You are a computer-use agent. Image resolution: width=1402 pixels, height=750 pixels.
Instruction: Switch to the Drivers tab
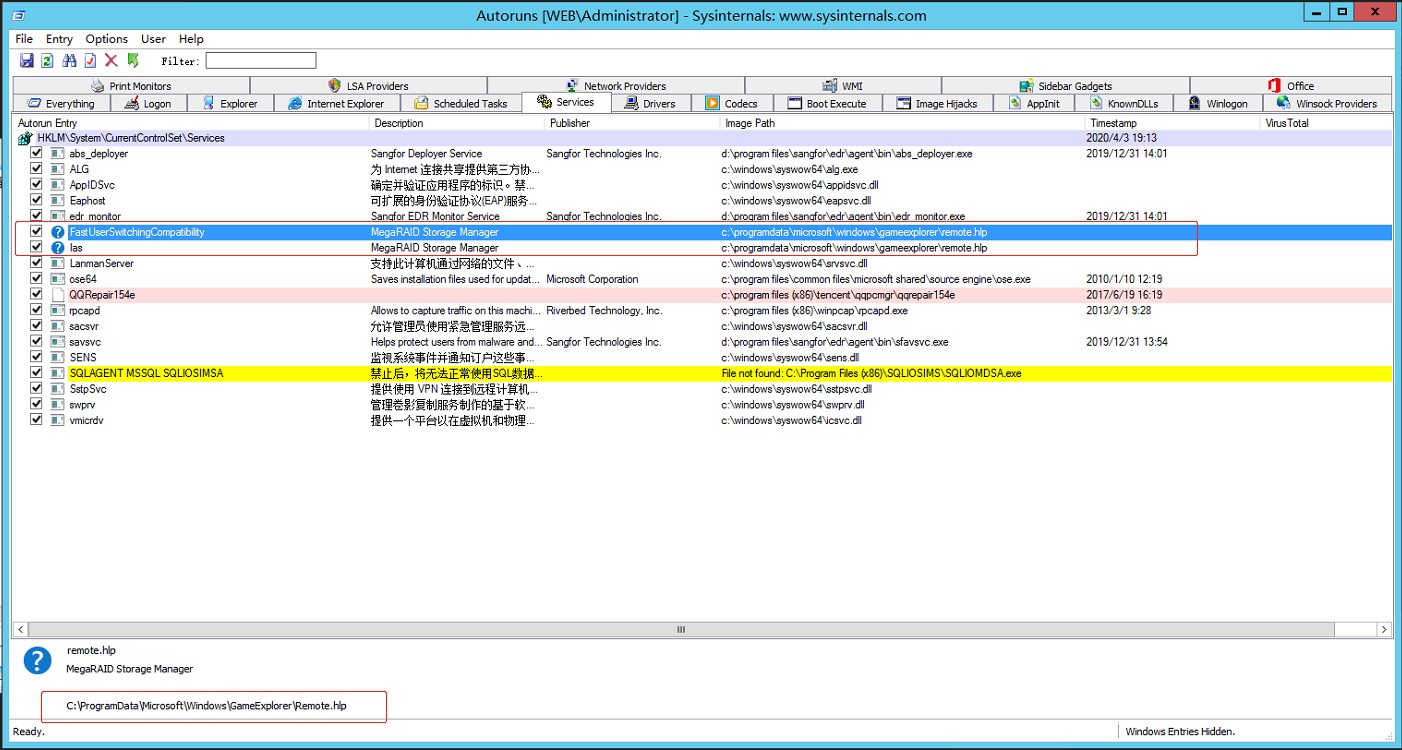(x=650, y=103)
